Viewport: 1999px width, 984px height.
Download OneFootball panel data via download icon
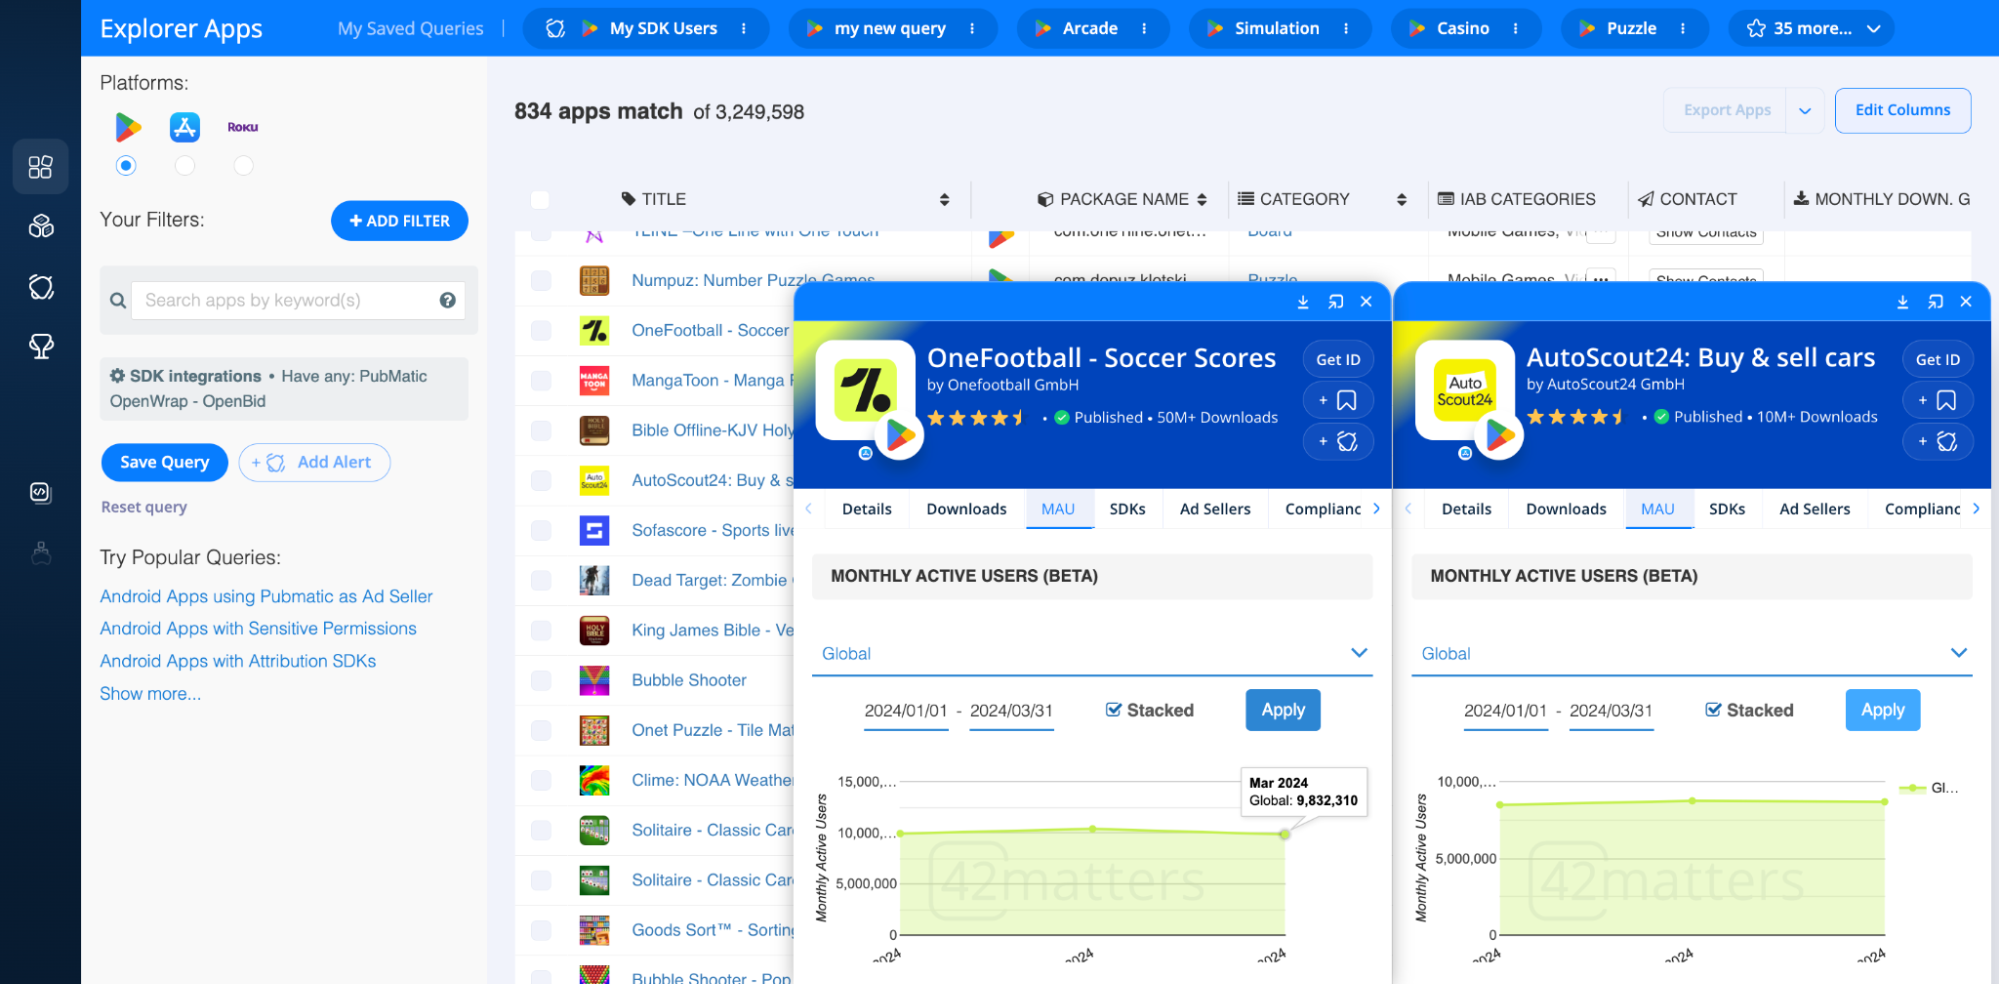[1303, 302]
